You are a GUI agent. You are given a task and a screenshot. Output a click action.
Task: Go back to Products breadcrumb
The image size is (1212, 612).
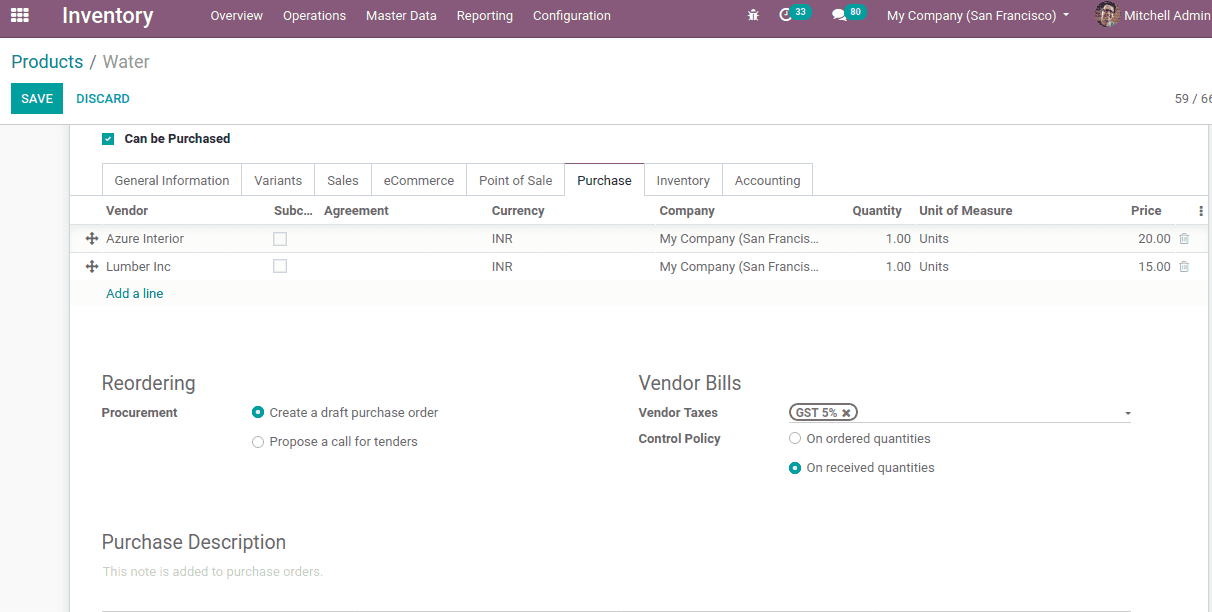click(47, 62)
